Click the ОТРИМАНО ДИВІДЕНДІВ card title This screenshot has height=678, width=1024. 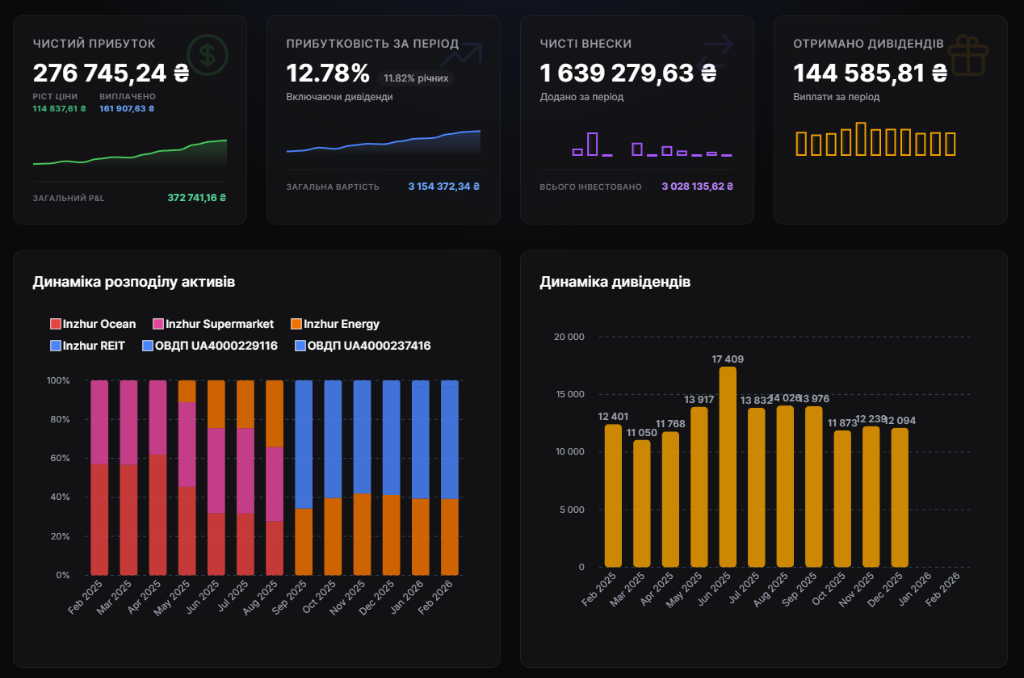click(868, 44)
